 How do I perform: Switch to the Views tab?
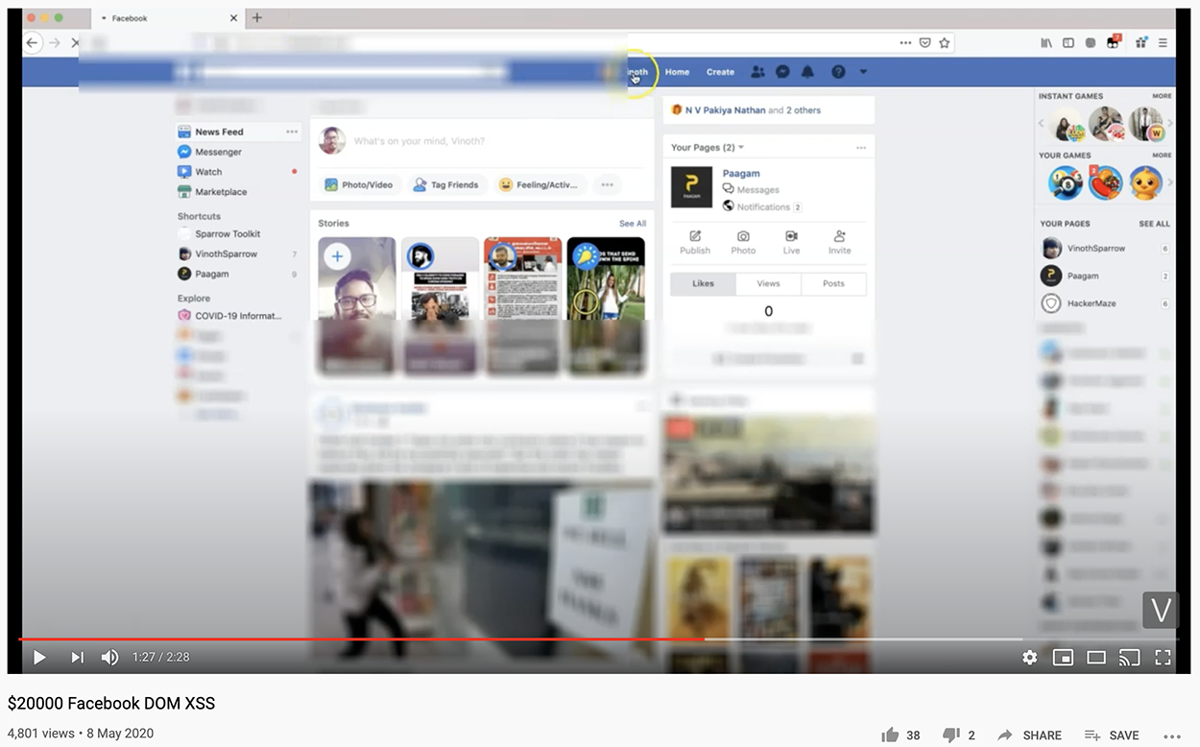(x=768, y=284)
